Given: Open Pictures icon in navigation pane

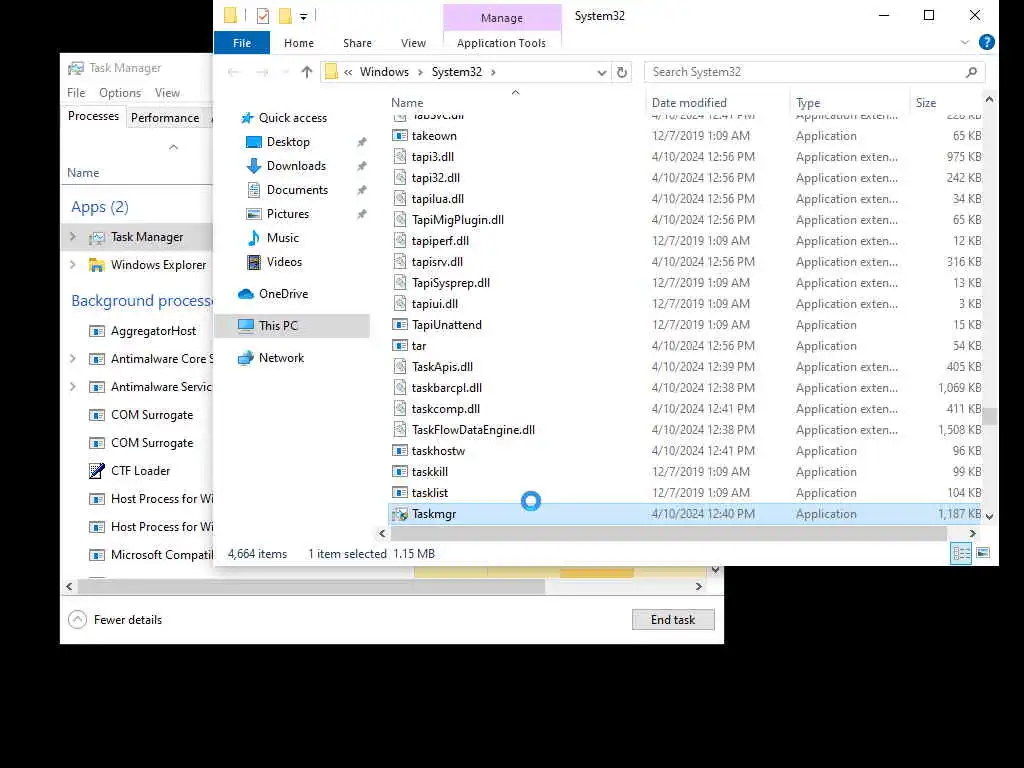Looking at the screenshot, I should coord(253,214).
